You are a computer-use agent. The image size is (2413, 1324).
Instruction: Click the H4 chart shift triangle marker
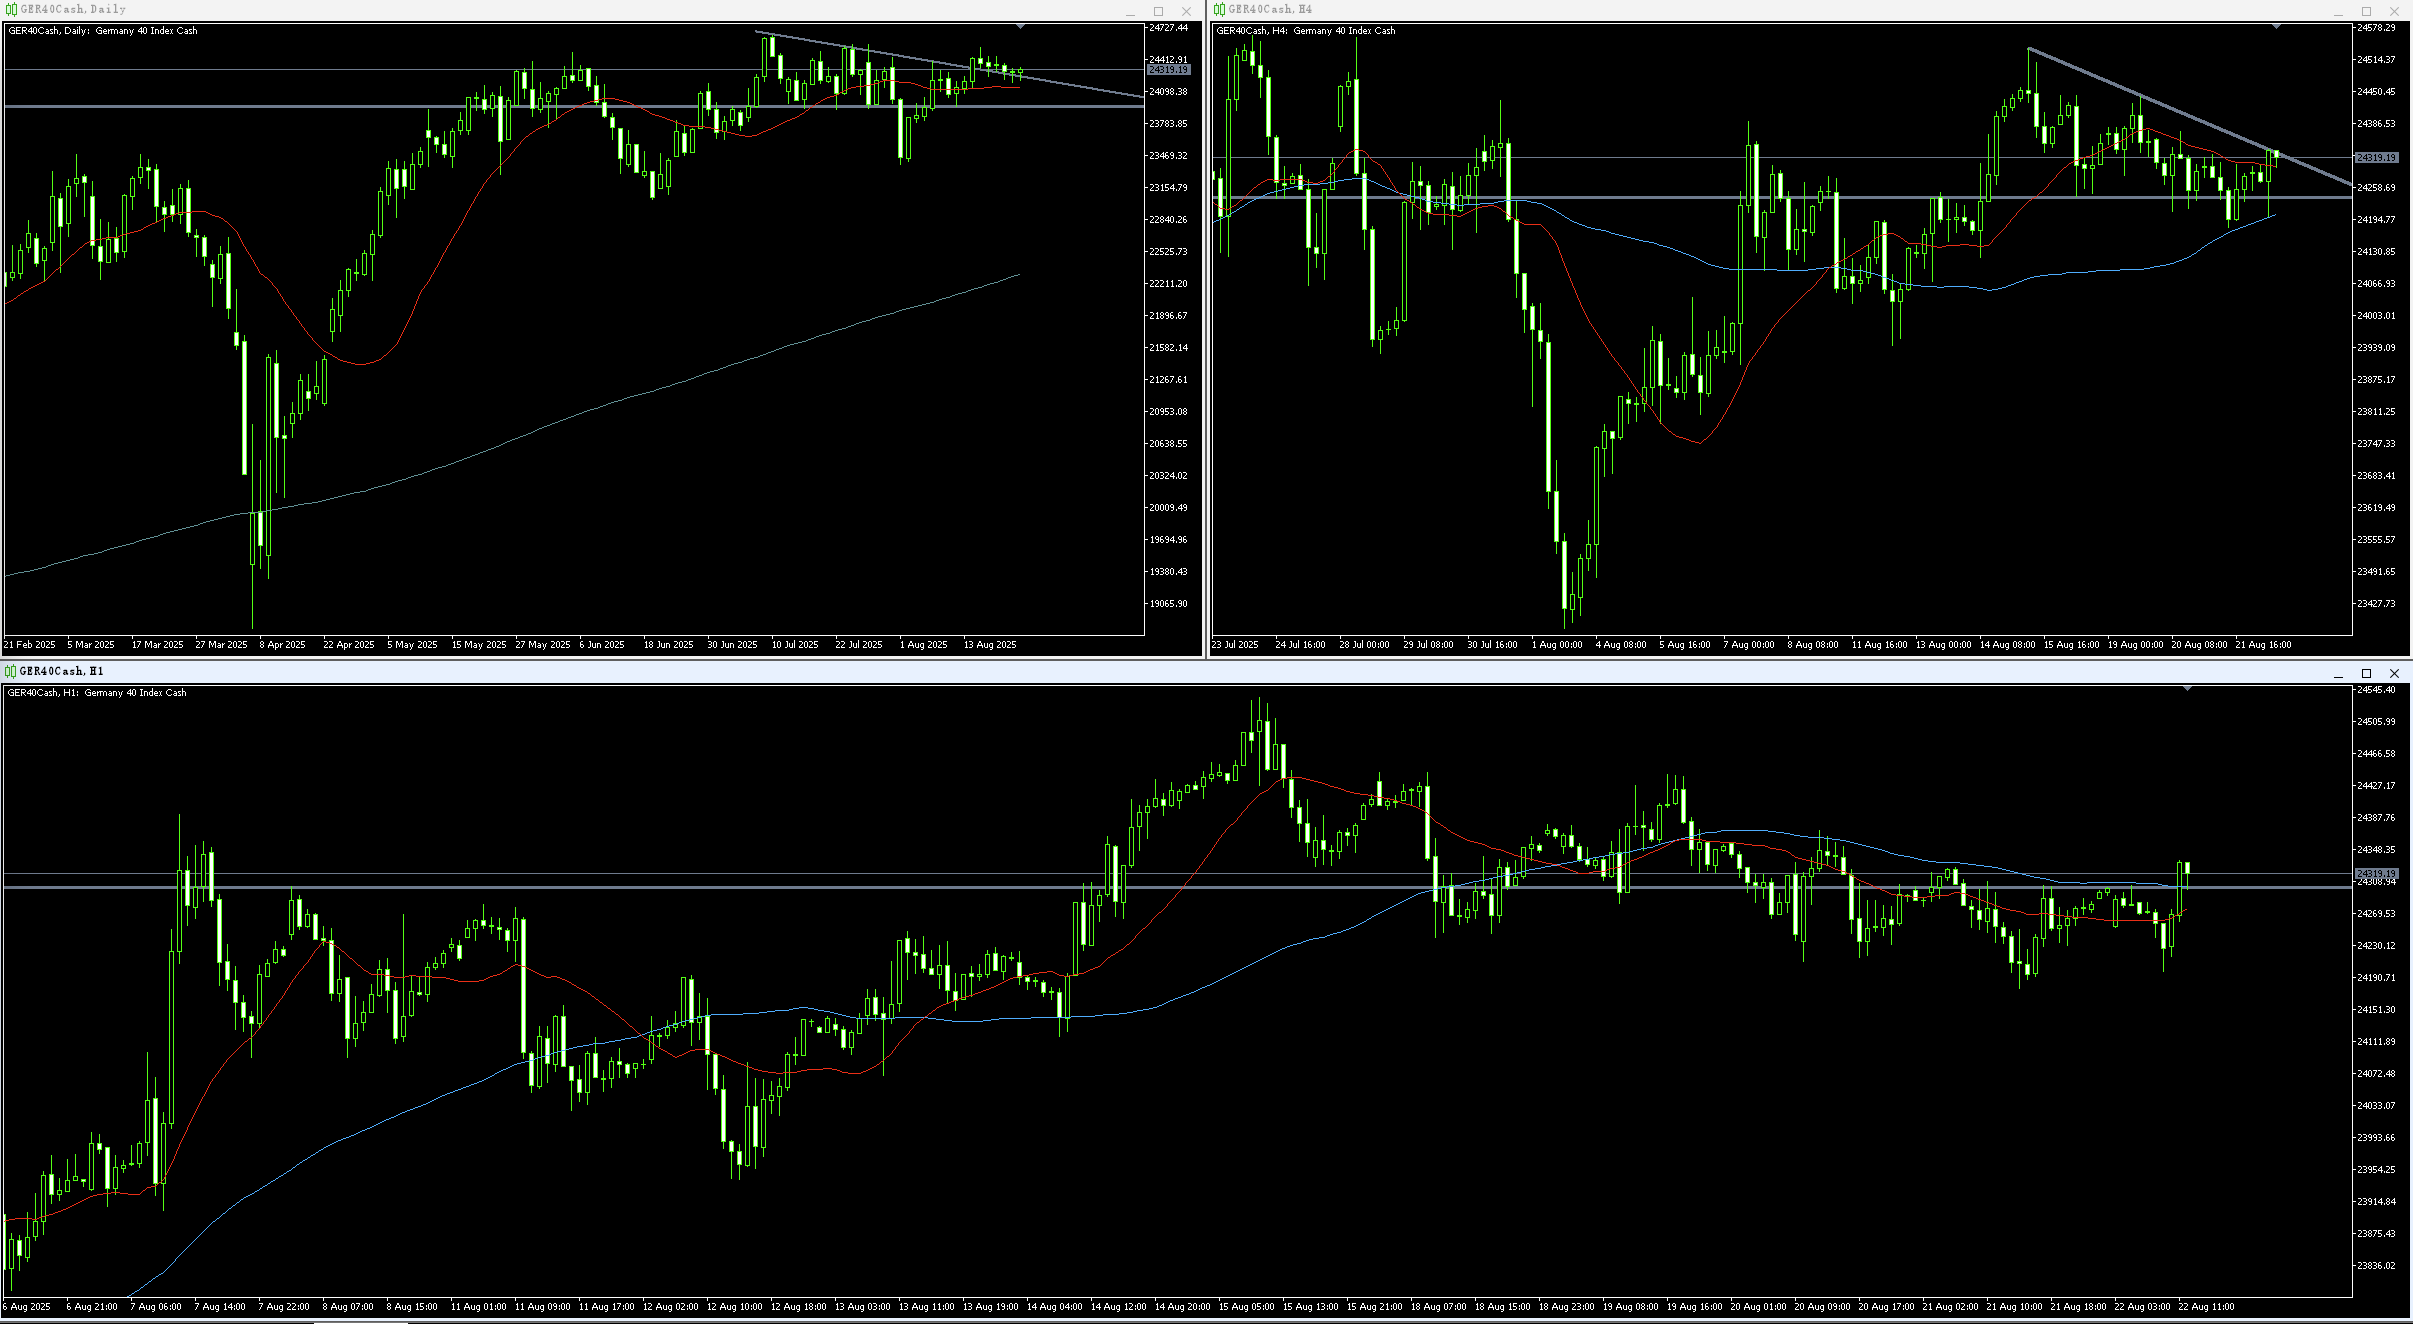point(2276,26)
